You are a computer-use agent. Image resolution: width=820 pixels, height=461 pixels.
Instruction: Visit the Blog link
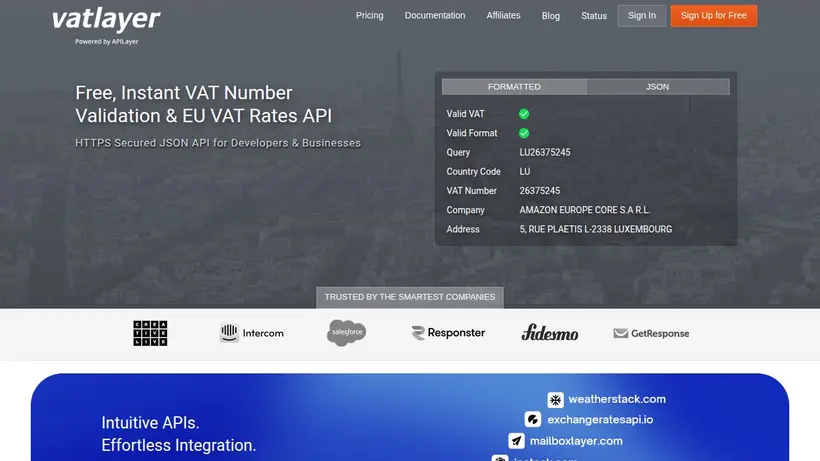551,16
